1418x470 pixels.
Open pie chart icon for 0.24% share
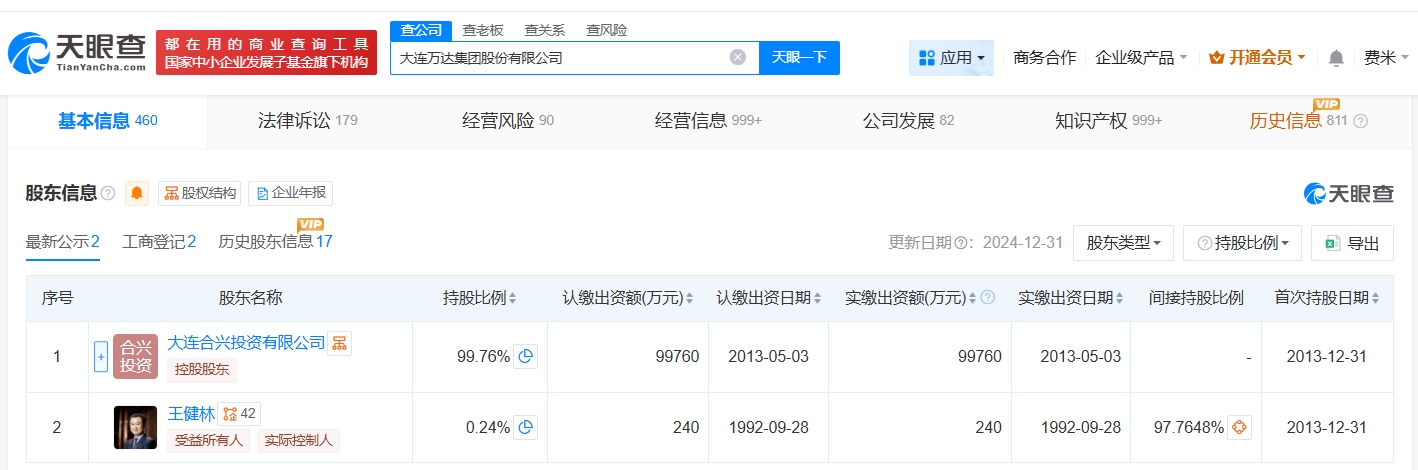[x=526, y=427]
